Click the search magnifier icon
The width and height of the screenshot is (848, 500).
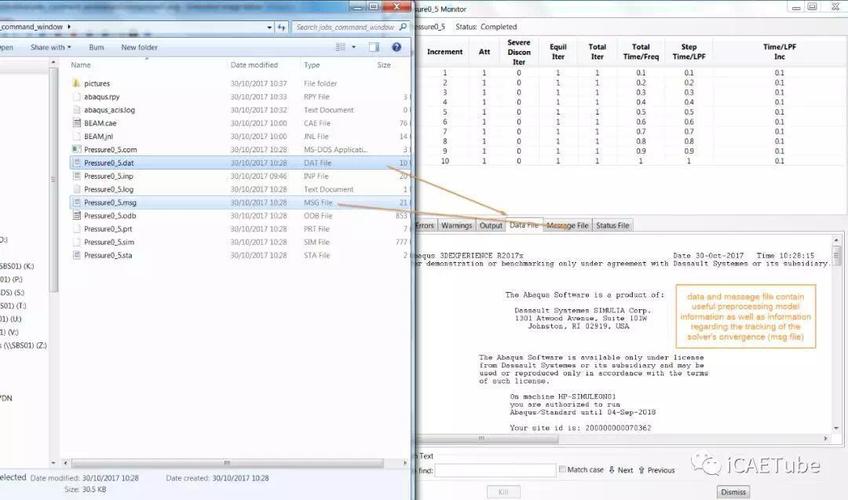point(402,27)
